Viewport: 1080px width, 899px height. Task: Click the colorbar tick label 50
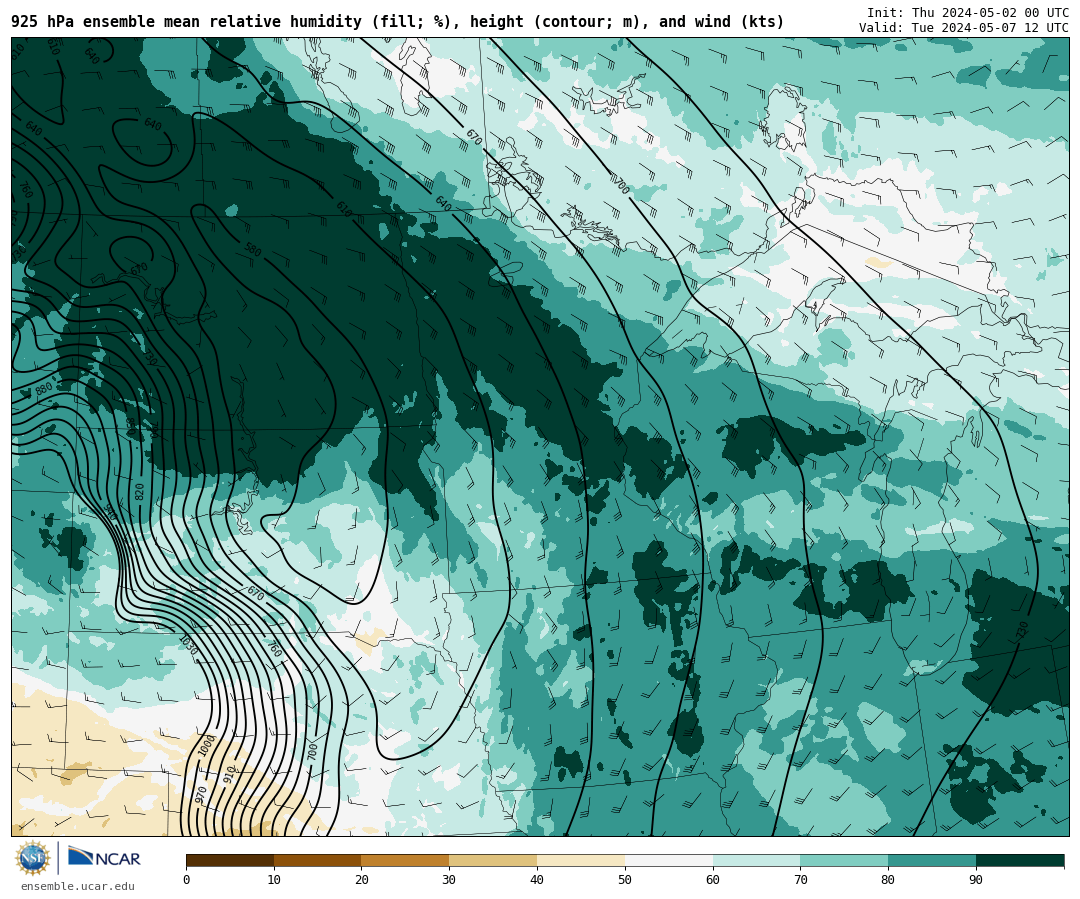[x=625, y=880]
